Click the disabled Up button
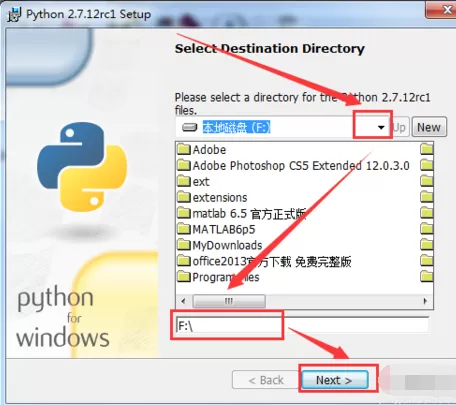The image size is (456, 405). coord(400,127)
